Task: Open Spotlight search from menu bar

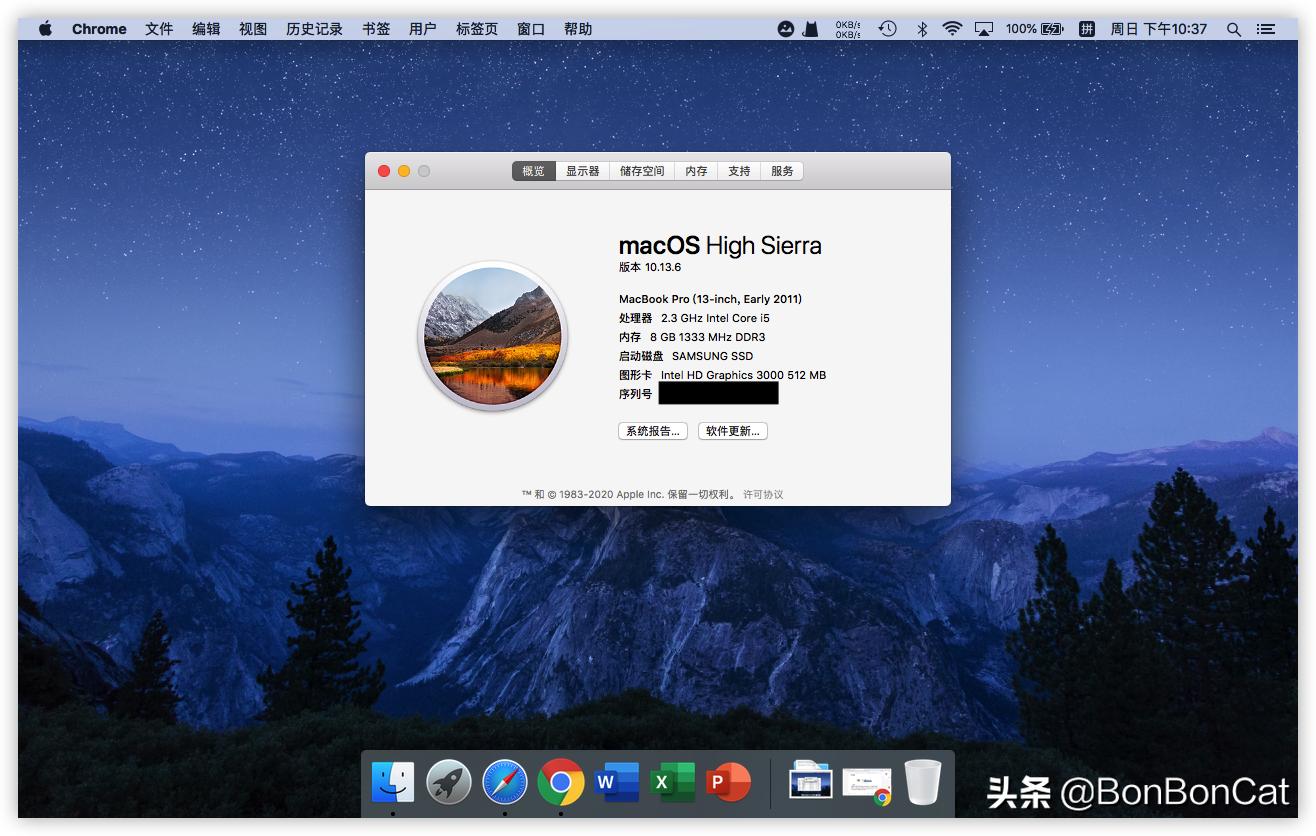Action: (1233, 28)
